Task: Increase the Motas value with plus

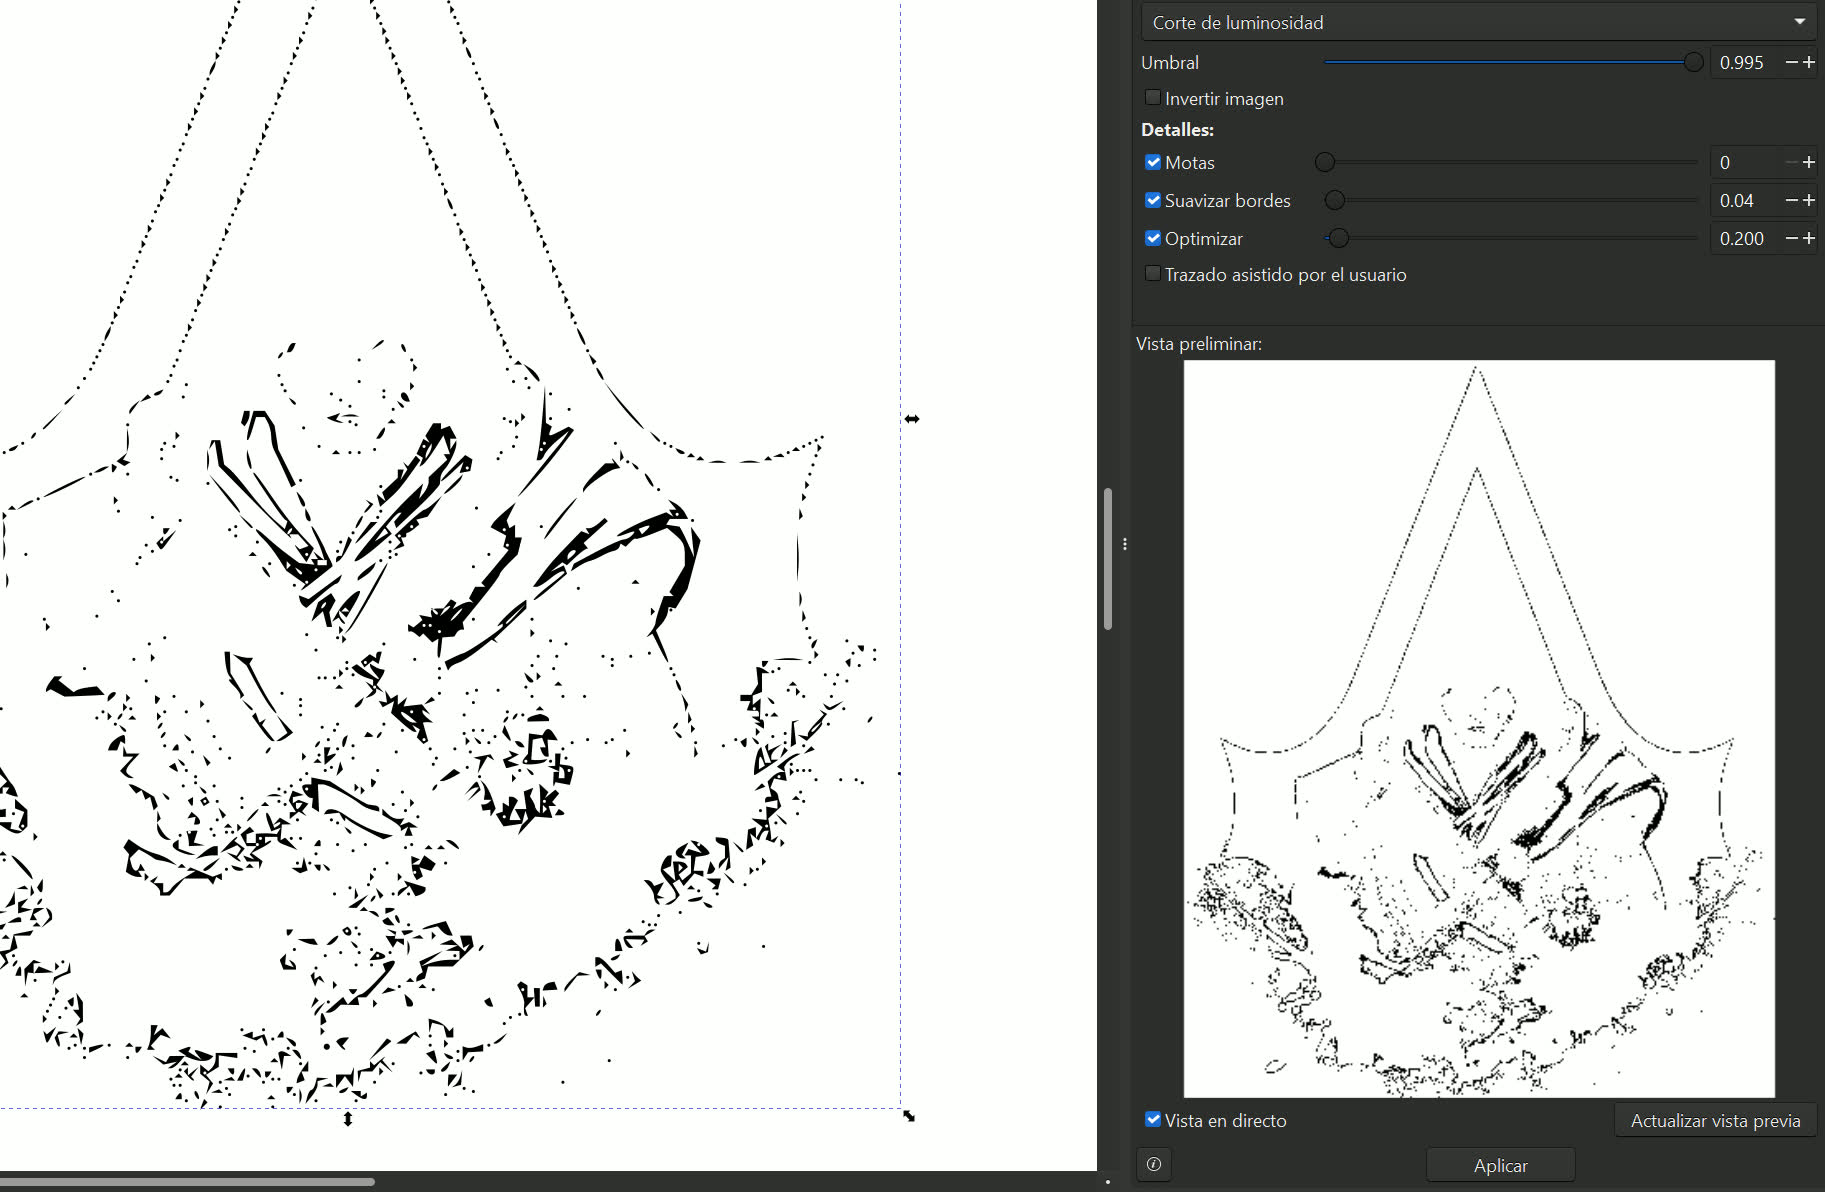Action: pos(1808,162)
